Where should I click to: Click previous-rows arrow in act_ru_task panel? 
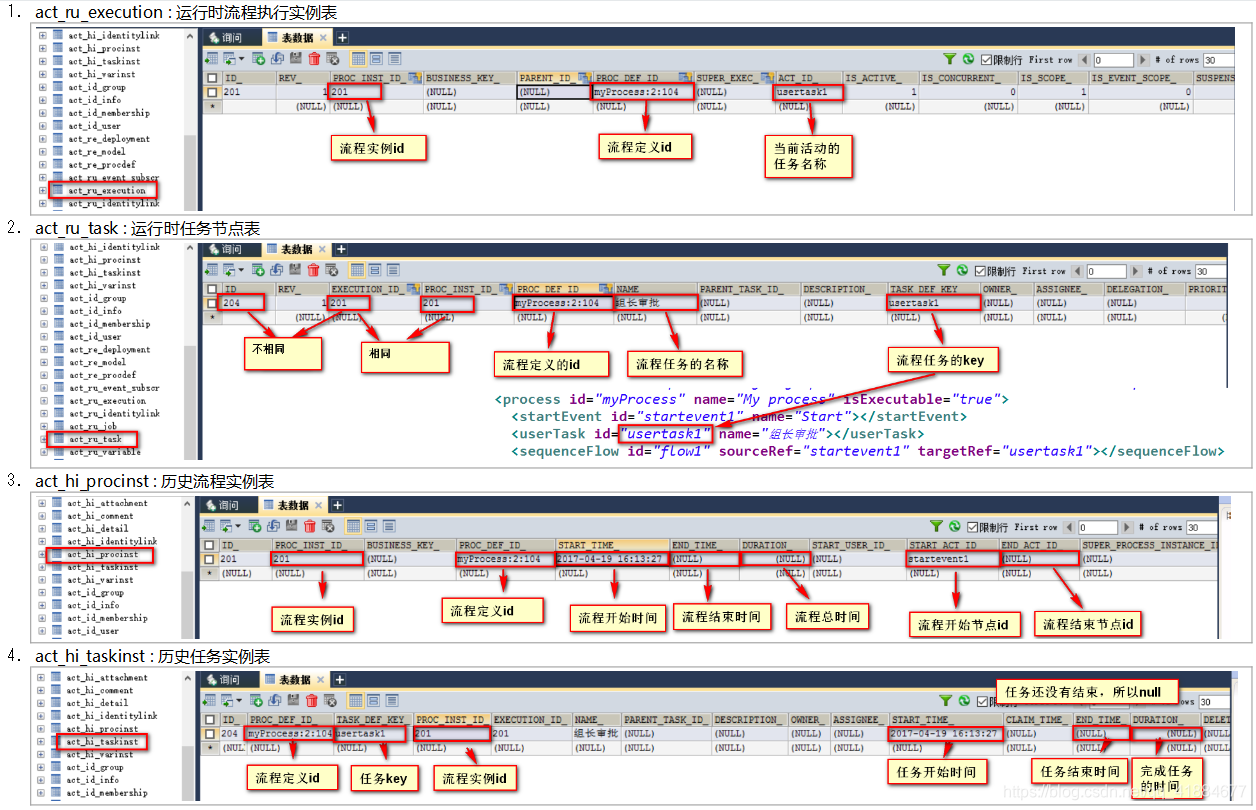(x=1077, y=271)
